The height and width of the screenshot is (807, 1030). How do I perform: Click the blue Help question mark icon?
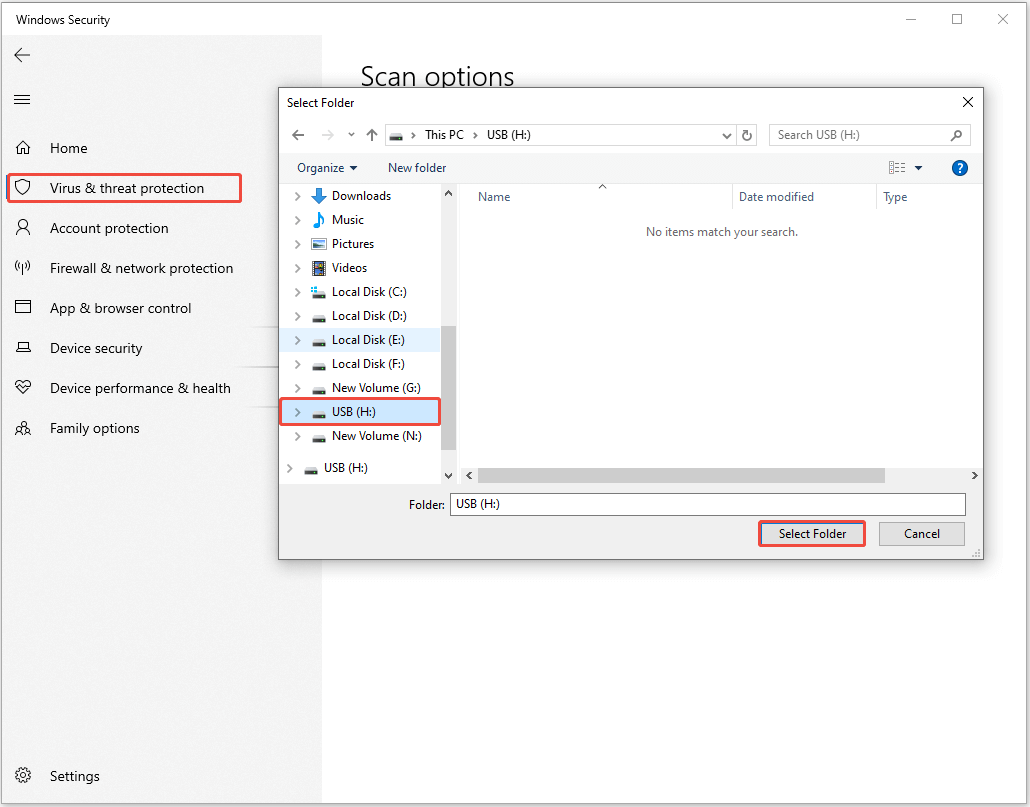[960, 167]
